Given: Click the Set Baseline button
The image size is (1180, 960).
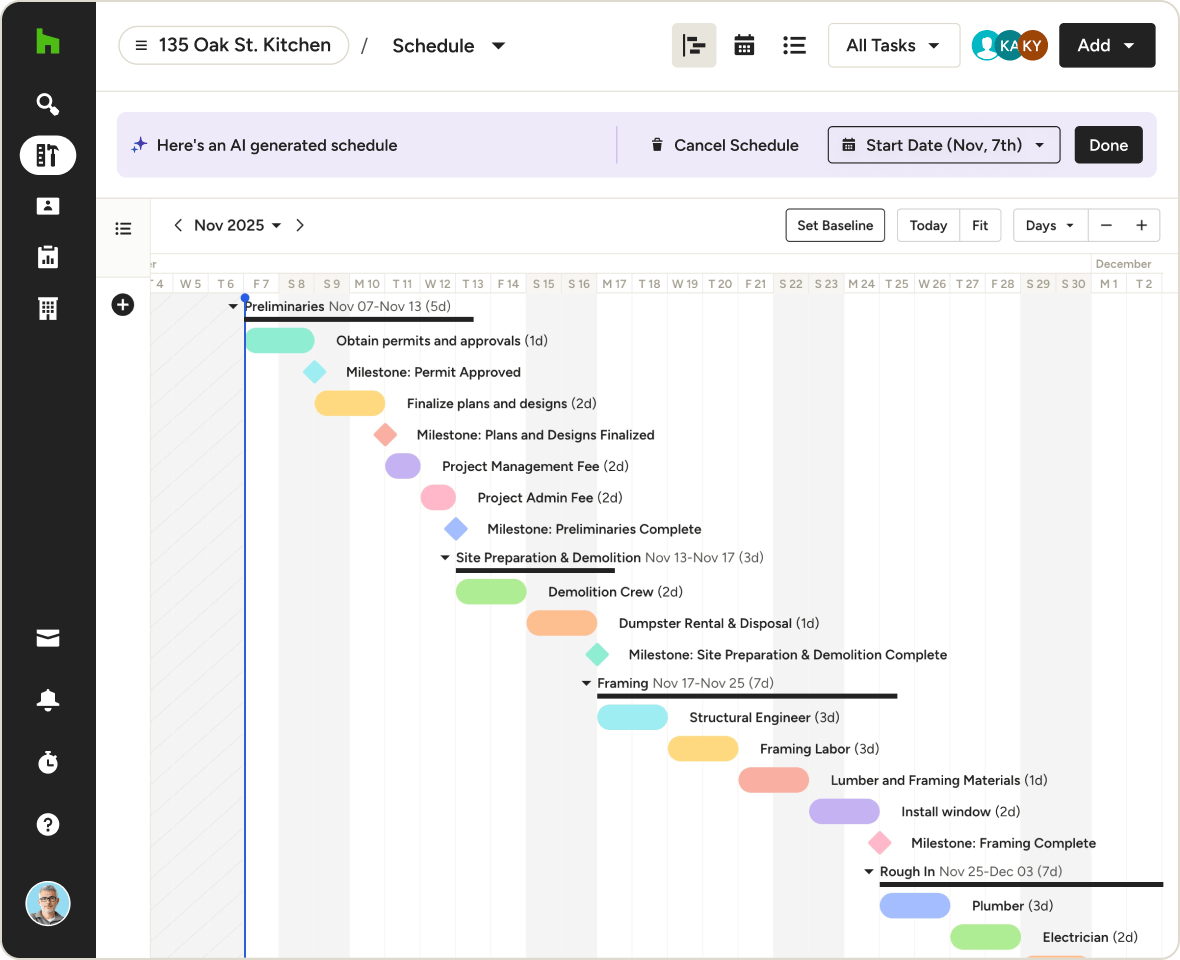Looking at the screenshot, I should point(835,225).
